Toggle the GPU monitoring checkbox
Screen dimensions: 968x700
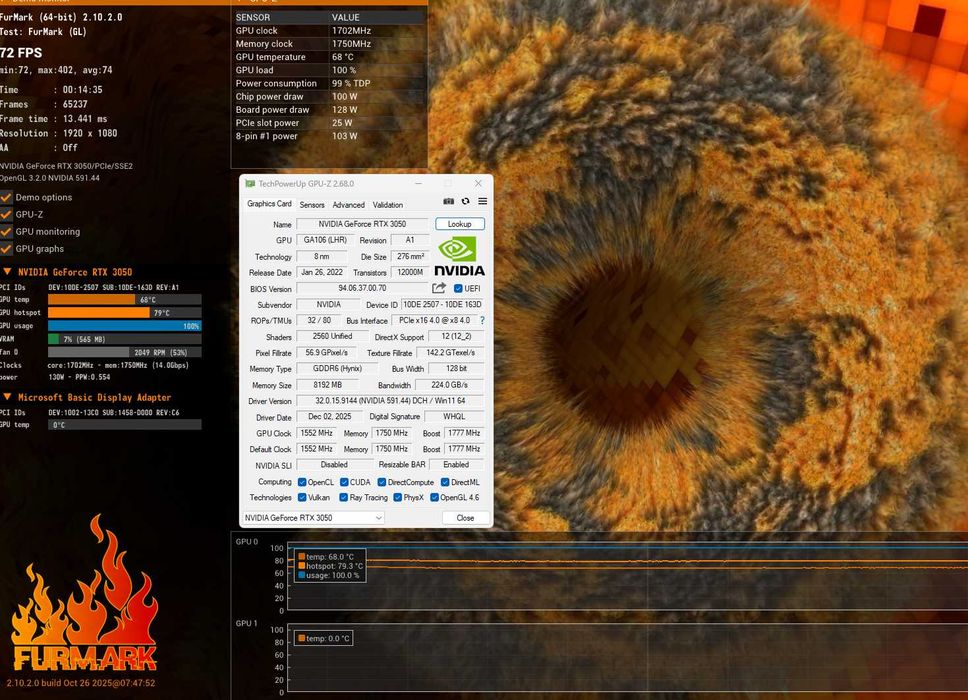point(6,231)
